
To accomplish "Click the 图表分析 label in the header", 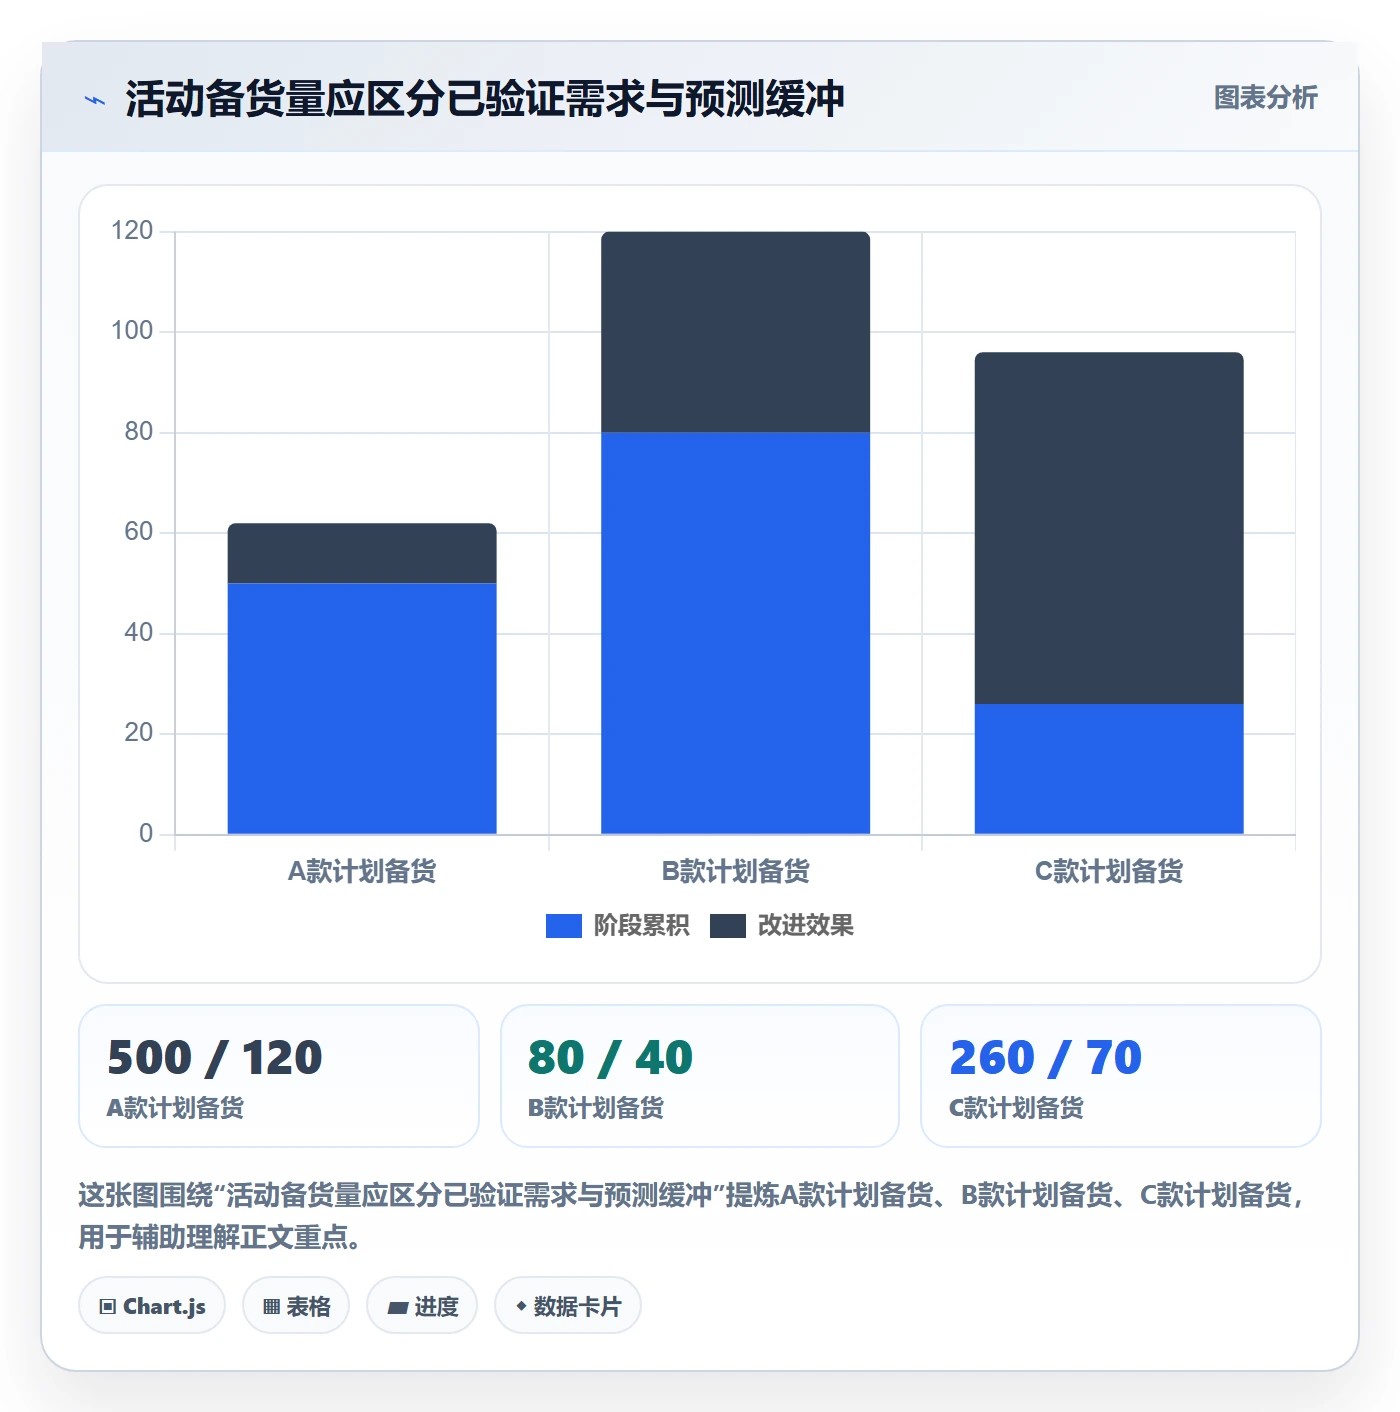I will (x=1265, y=98).
